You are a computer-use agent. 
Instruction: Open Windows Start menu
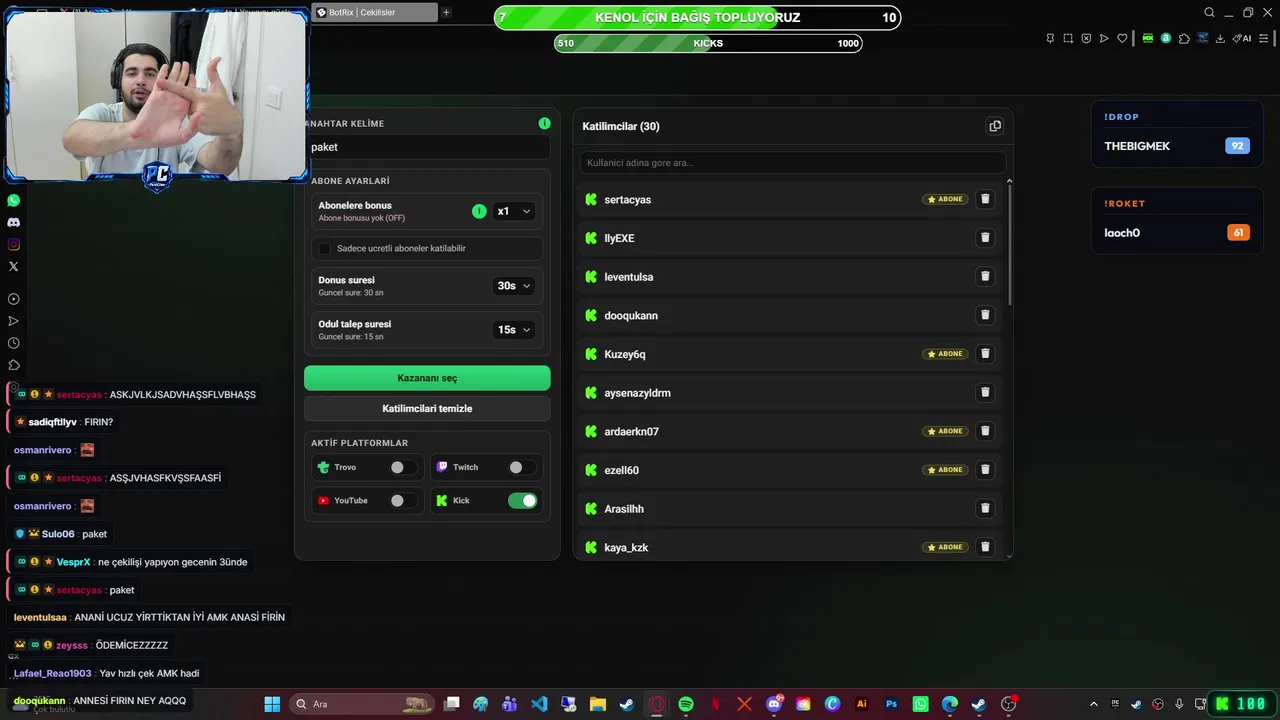271,704
